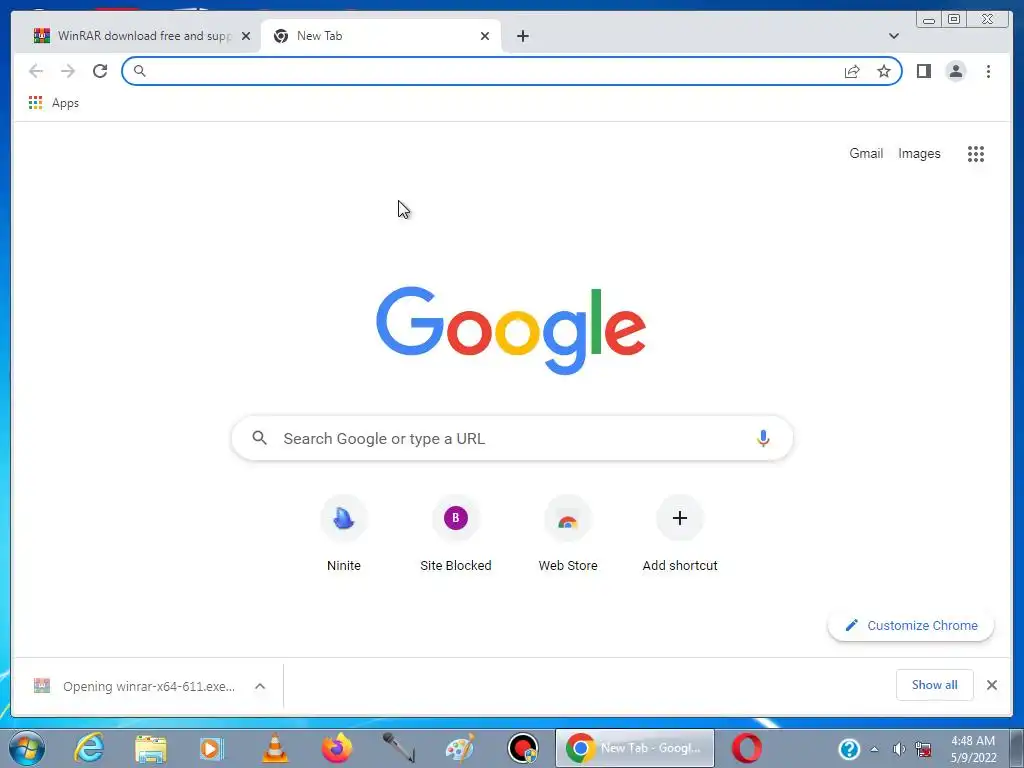Open the winrar-x64-611.exe download item
Image resolution: width=1024 pixels, height=768 pixels.
click(x=135, y=686)
